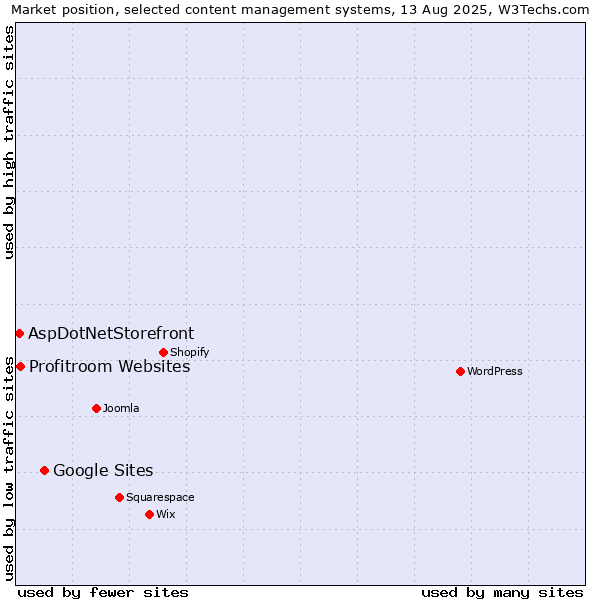Select the WordPress data point marker
Viewport: 600px width, 600px height.
(460, 372)
